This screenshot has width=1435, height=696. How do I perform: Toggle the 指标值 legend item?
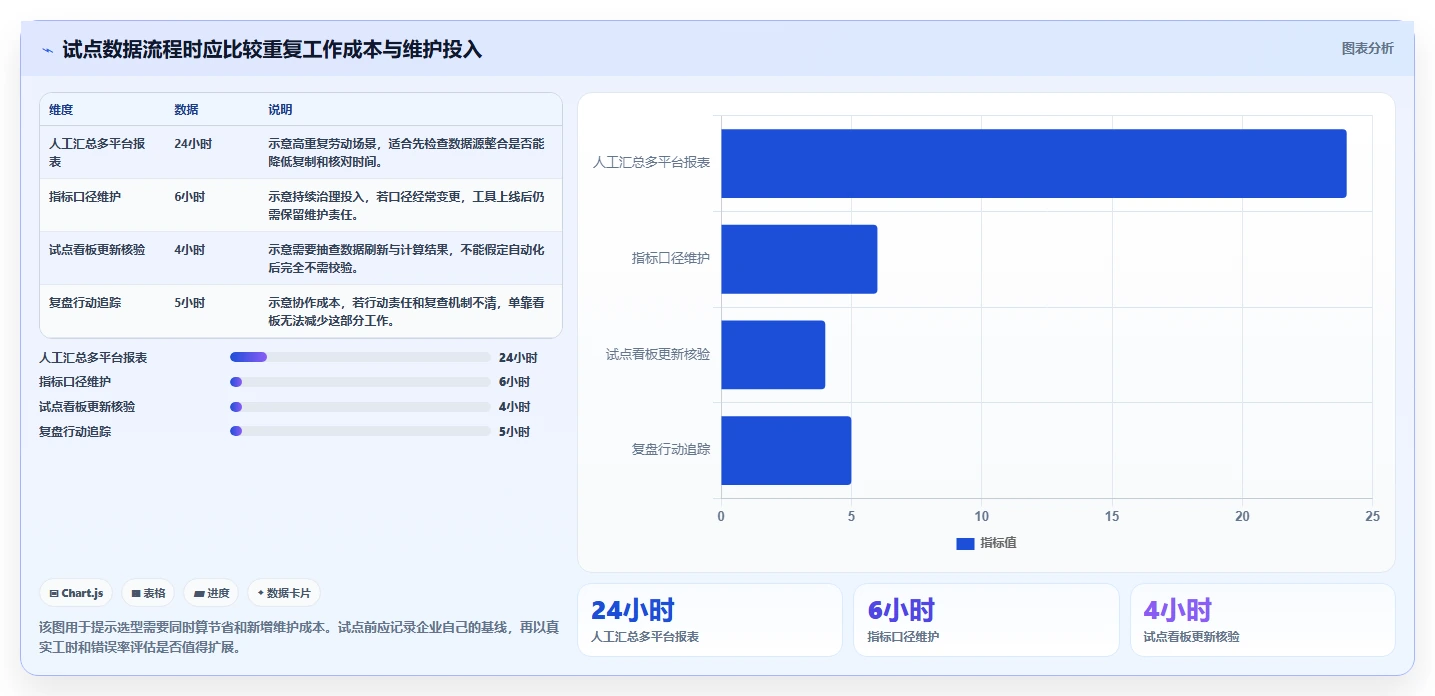pyautogui.click(x=986, y=543)
